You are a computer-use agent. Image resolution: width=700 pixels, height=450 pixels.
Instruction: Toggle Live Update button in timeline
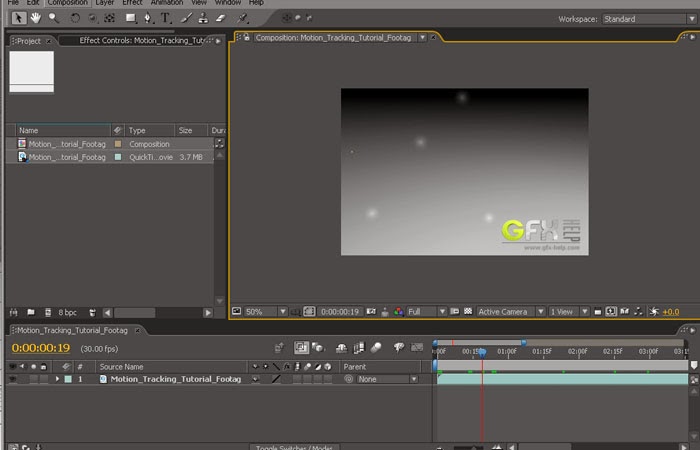pos(301,347)
